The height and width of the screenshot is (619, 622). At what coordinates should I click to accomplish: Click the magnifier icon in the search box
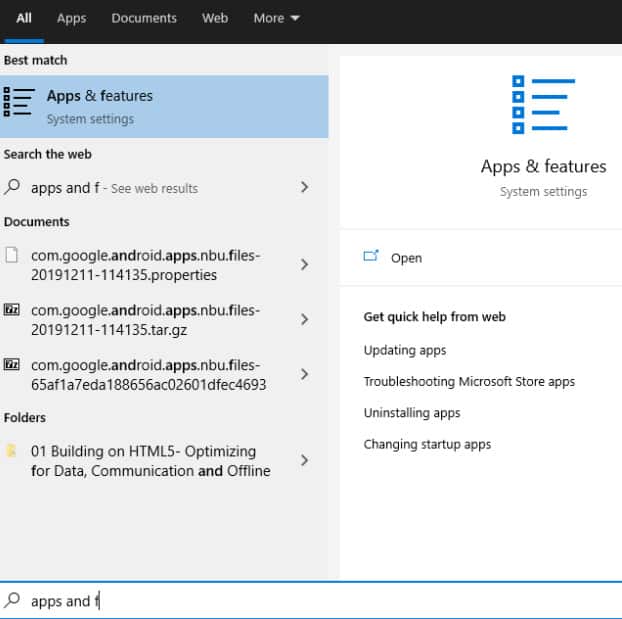click(13, 600)
